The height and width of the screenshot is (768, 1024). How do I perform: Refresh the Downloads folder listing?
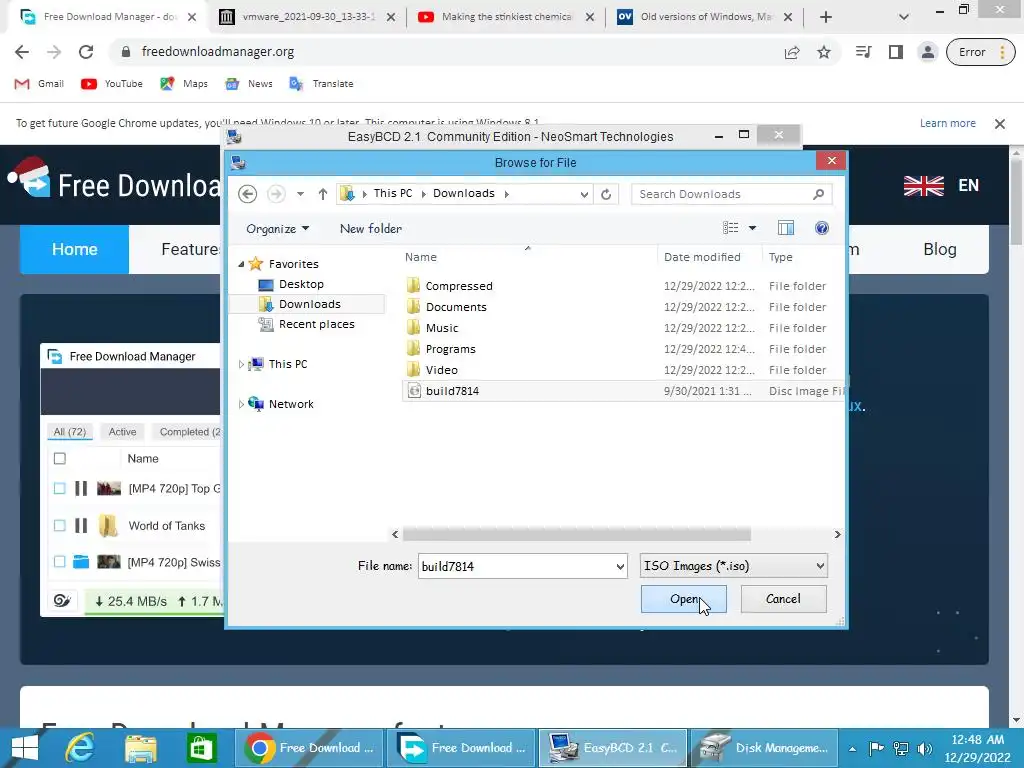coord(606,194)
